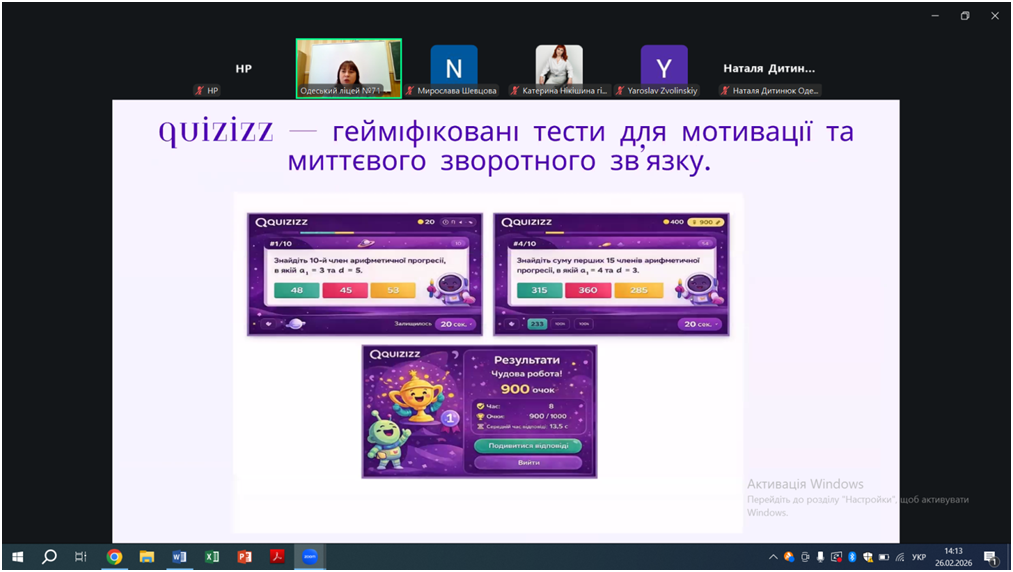Open Excel from the taskbar
This screenshot has width=1013, height=572.
(x=212, y=557)
